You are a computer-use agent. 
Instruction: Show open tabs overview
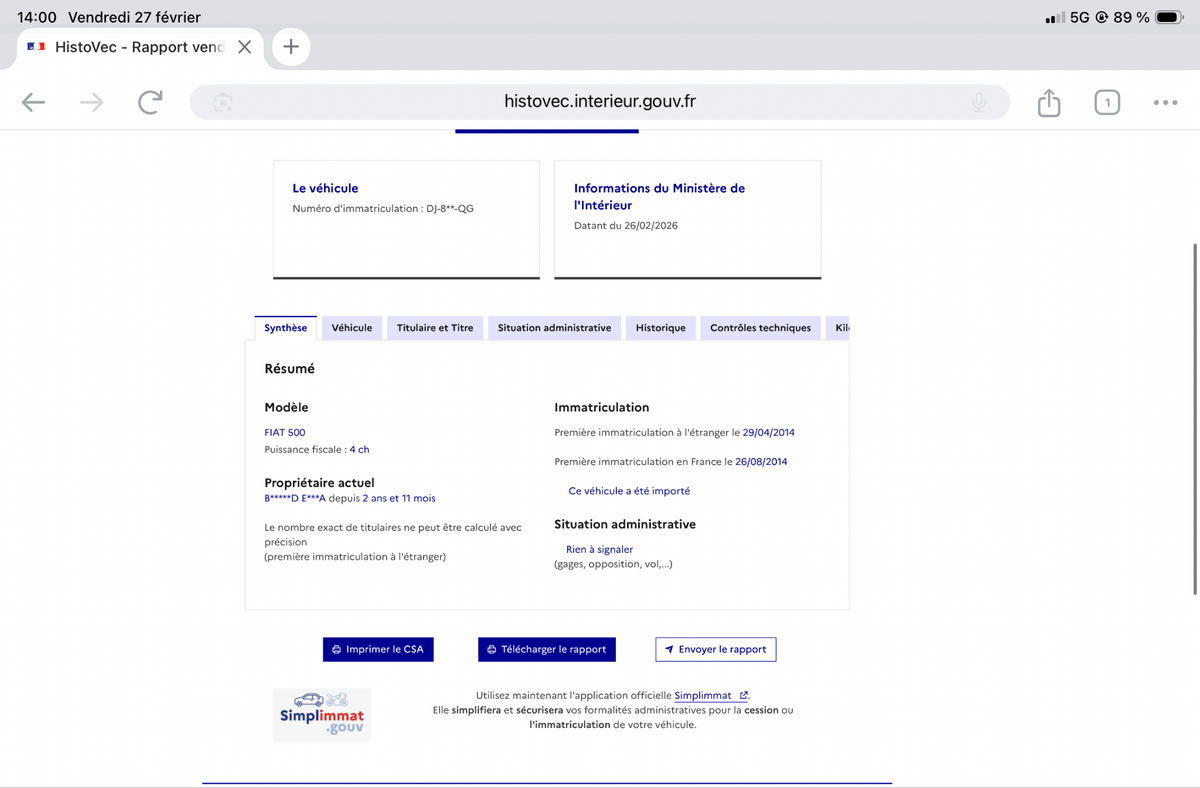tap(1107, 102)
